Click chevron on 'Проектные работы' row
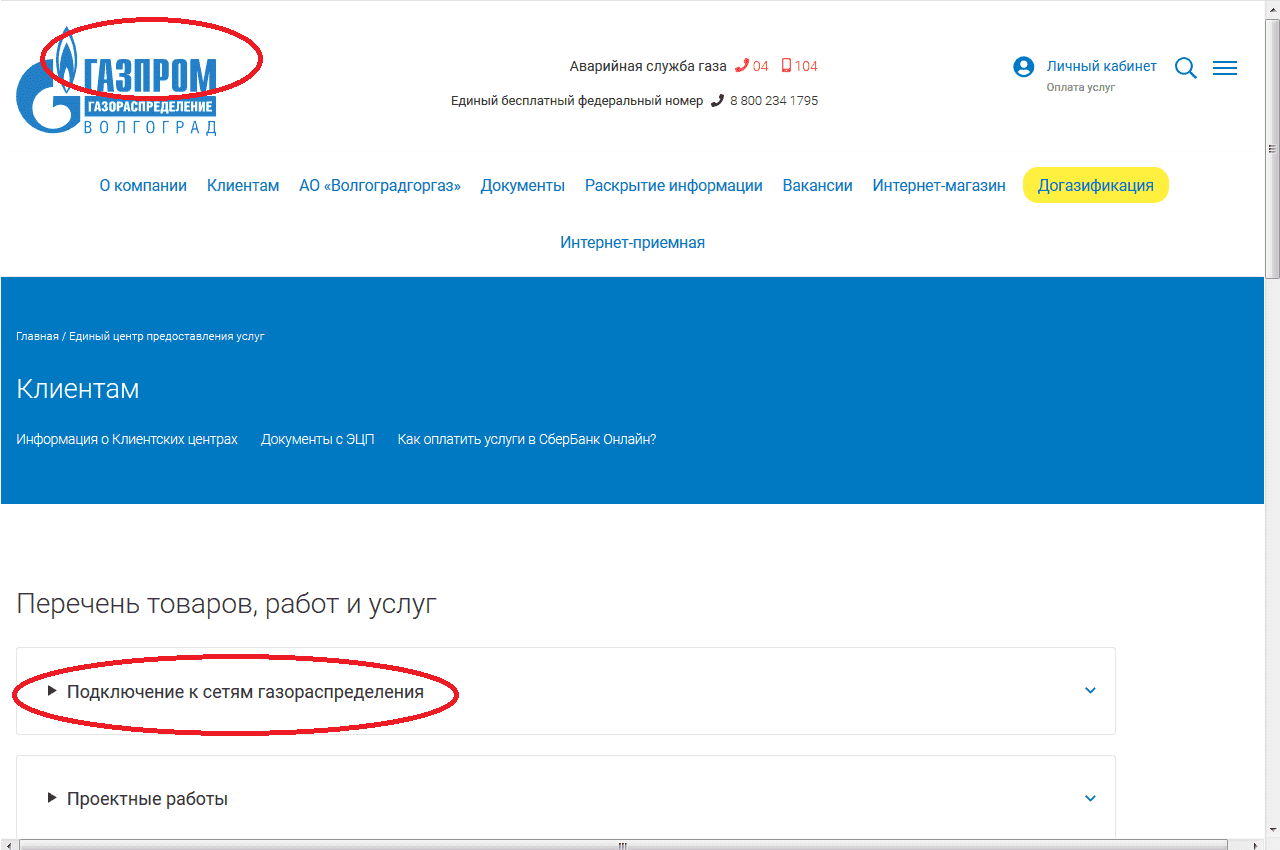Screen dimensions: 1280x850 click(1090, 799)
